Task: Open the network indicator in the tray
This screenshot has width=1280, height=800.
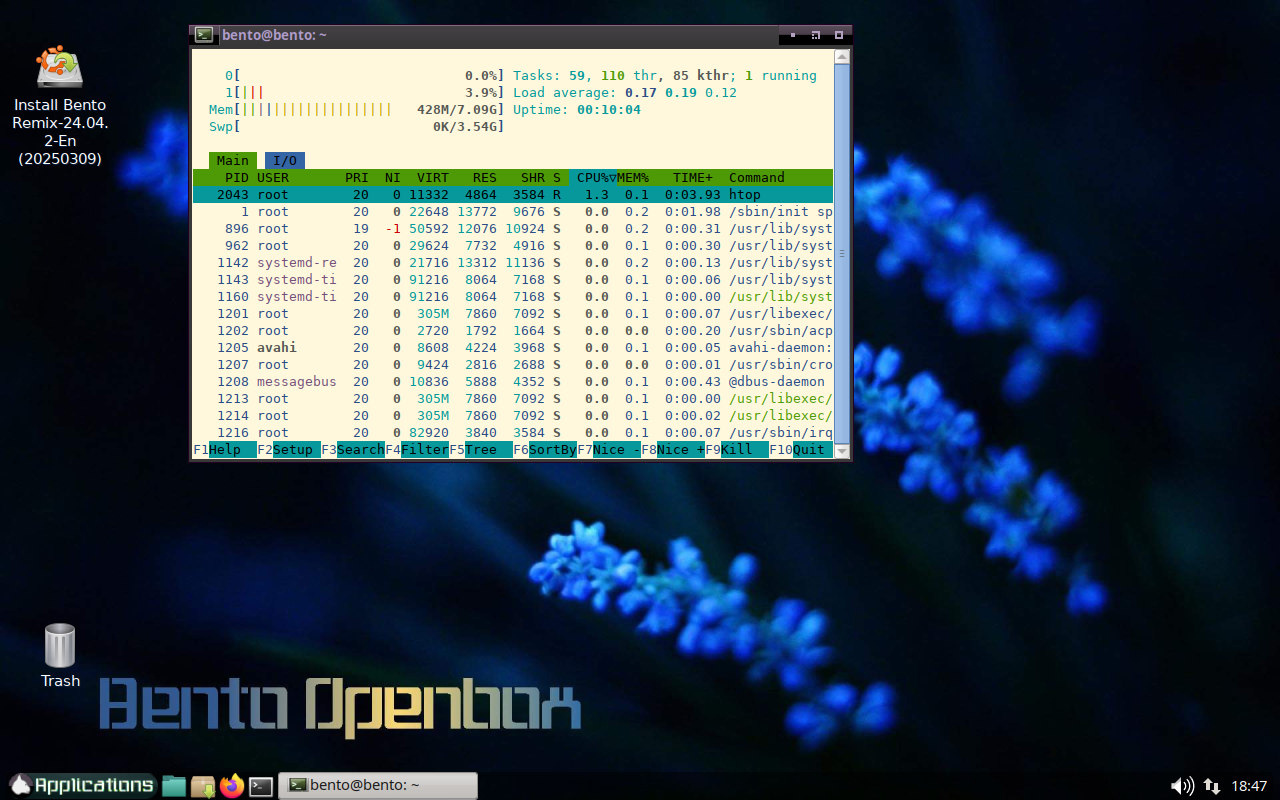Action: click(1211, 786)
